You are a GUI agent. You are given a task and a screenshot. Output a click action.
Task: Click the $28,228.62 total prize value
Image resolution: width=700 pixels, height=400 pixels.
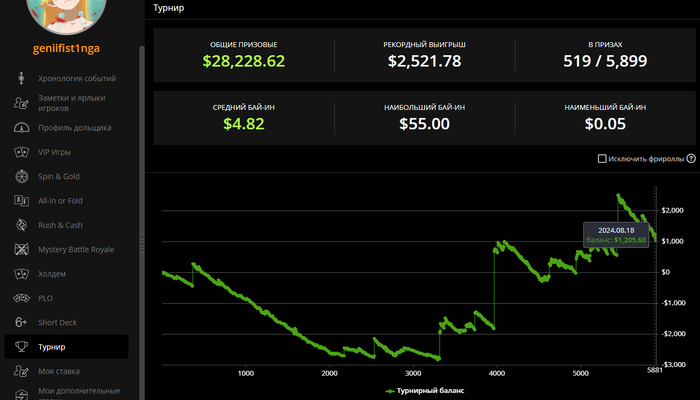tap(244, 61)
